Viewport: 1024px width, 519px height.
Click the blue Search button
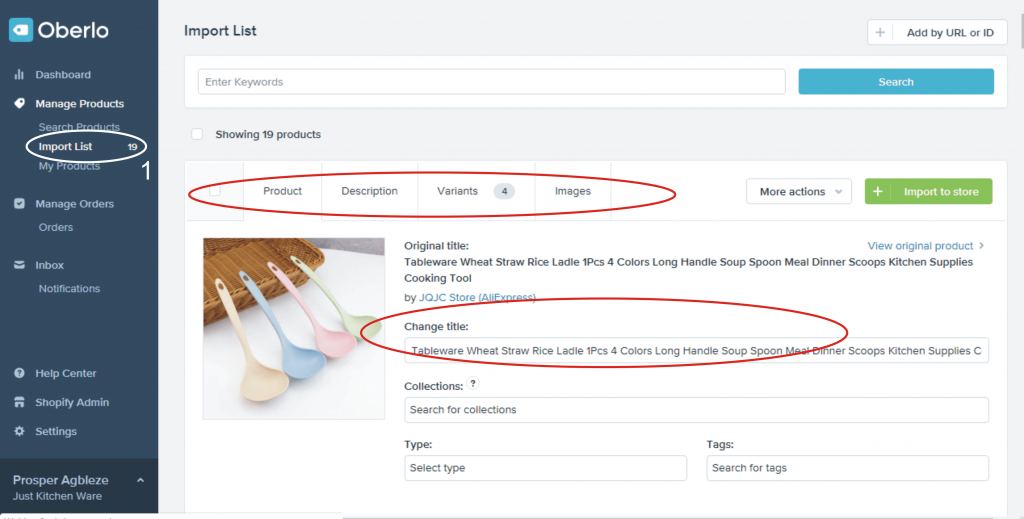896,82
